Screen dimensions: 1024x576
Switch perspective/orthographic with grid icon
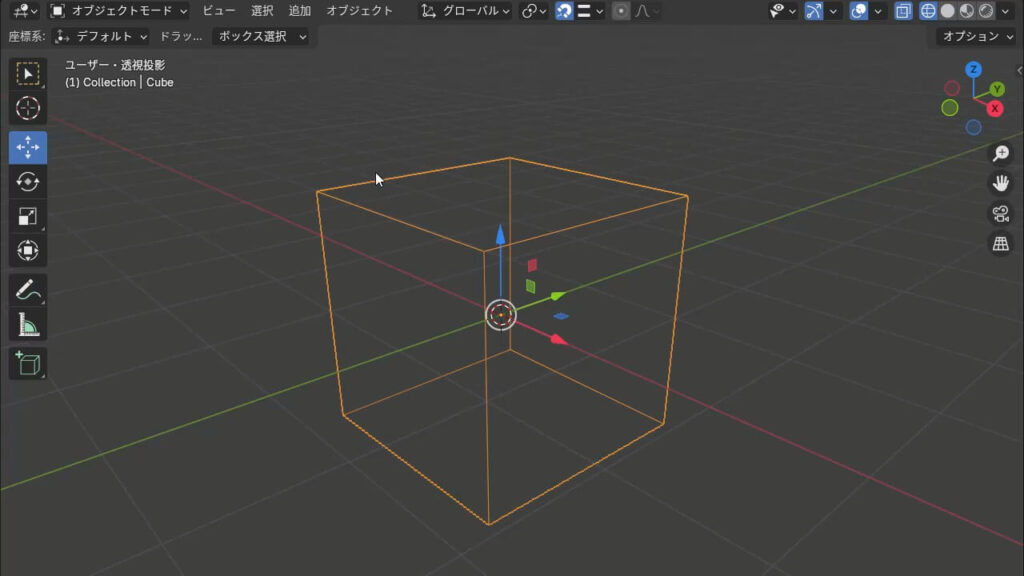[x=1000, y=244]
